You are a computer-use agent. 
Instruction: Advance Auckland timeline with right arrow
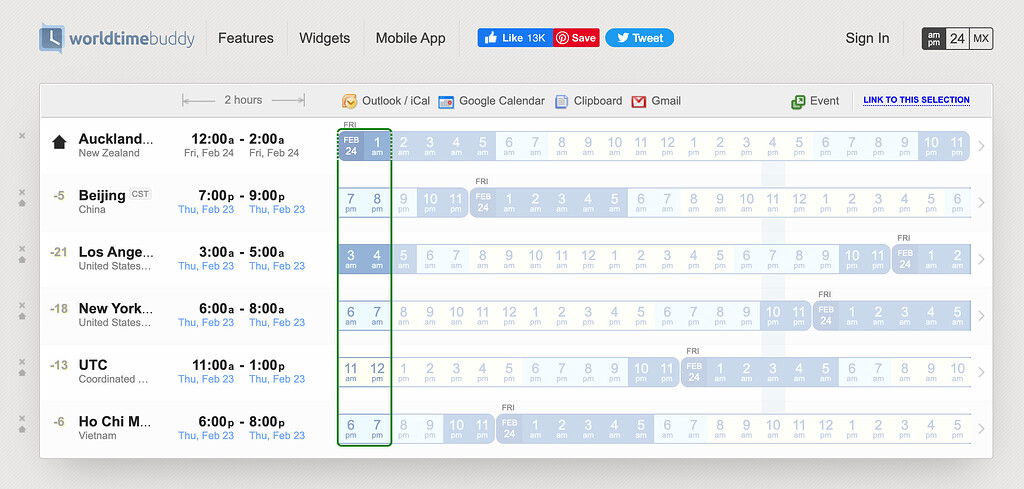tap(981, 146)
